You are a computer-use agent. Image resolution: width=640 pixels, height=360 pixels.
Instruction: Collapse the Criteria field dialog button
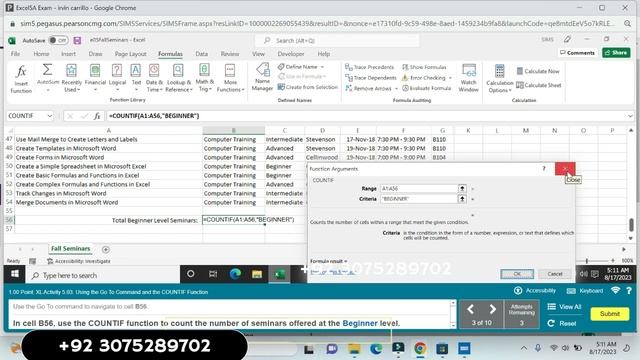click(x=462, y=199)
